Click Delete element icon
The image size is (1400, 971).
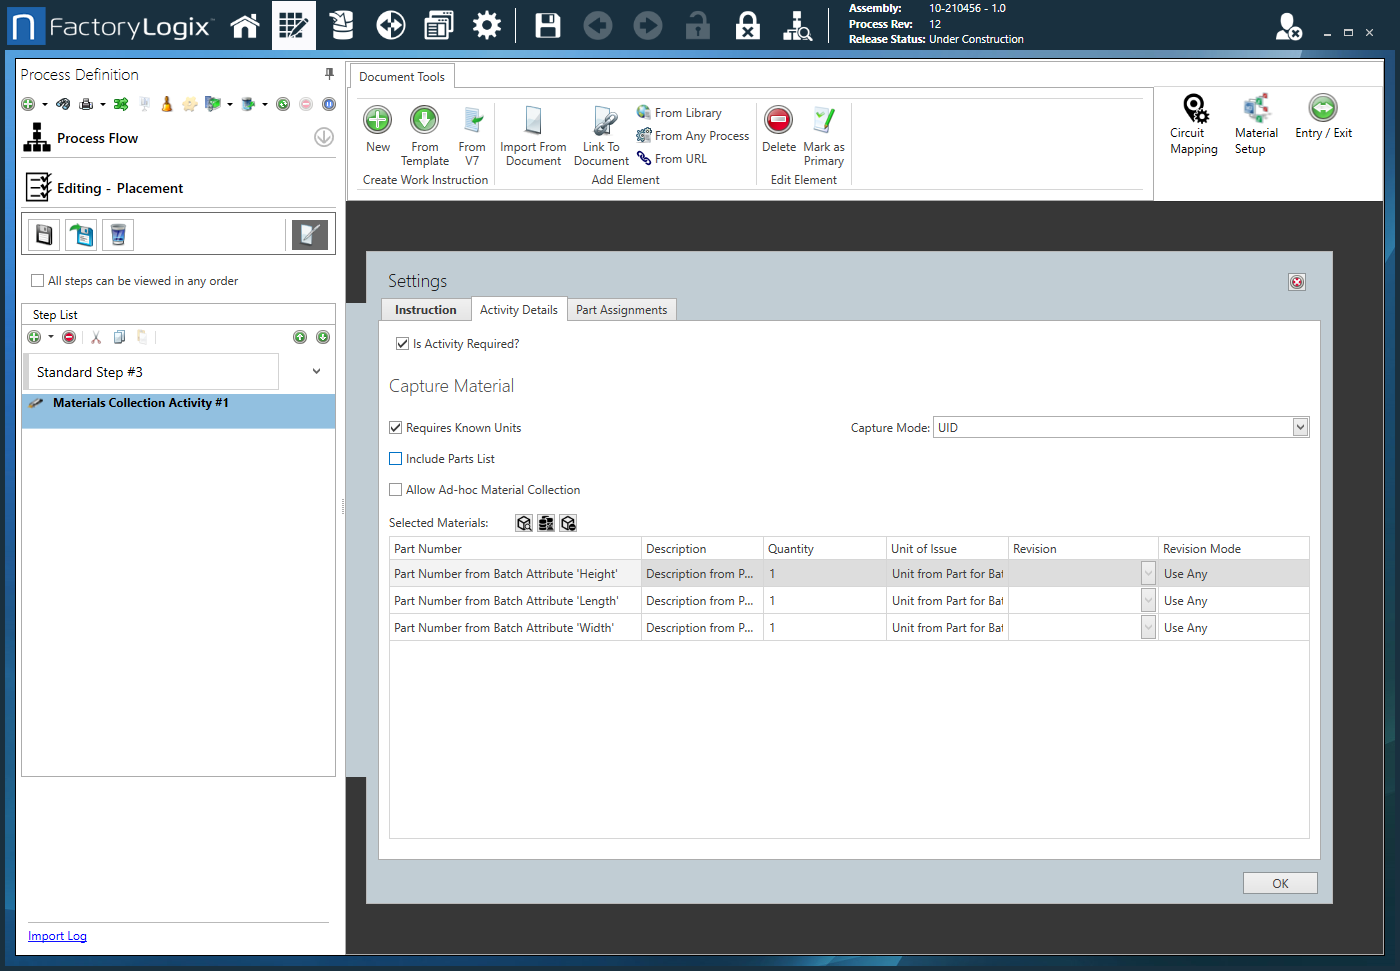tap(778, 121)
